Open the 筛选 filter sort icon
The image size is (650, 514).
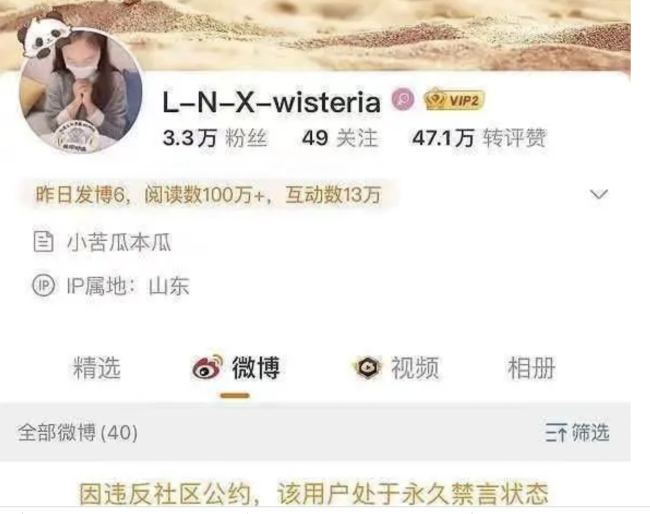pos(556,433)
